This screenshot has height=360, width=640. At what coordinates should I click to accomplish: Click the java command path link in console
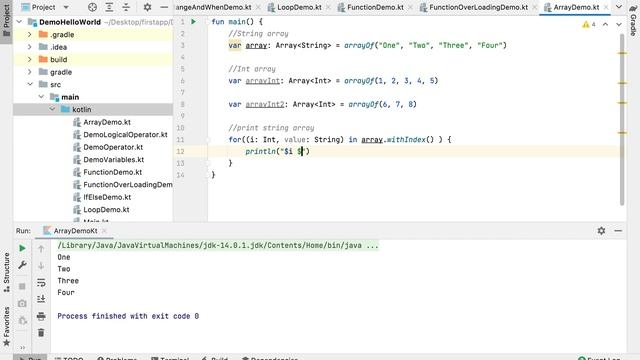tap(218, 245)
